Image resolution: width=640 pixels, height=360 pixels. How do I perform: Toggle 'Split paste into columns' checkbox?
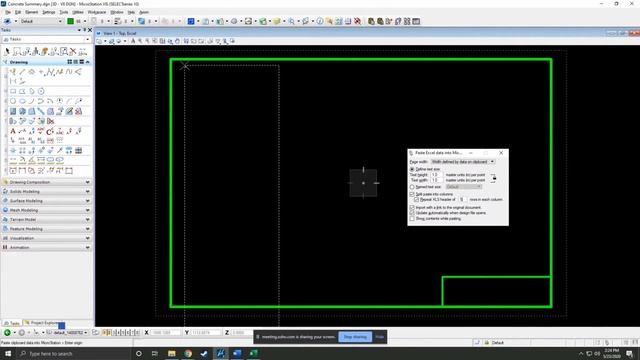pyautogui.click(x=412, y=194)
